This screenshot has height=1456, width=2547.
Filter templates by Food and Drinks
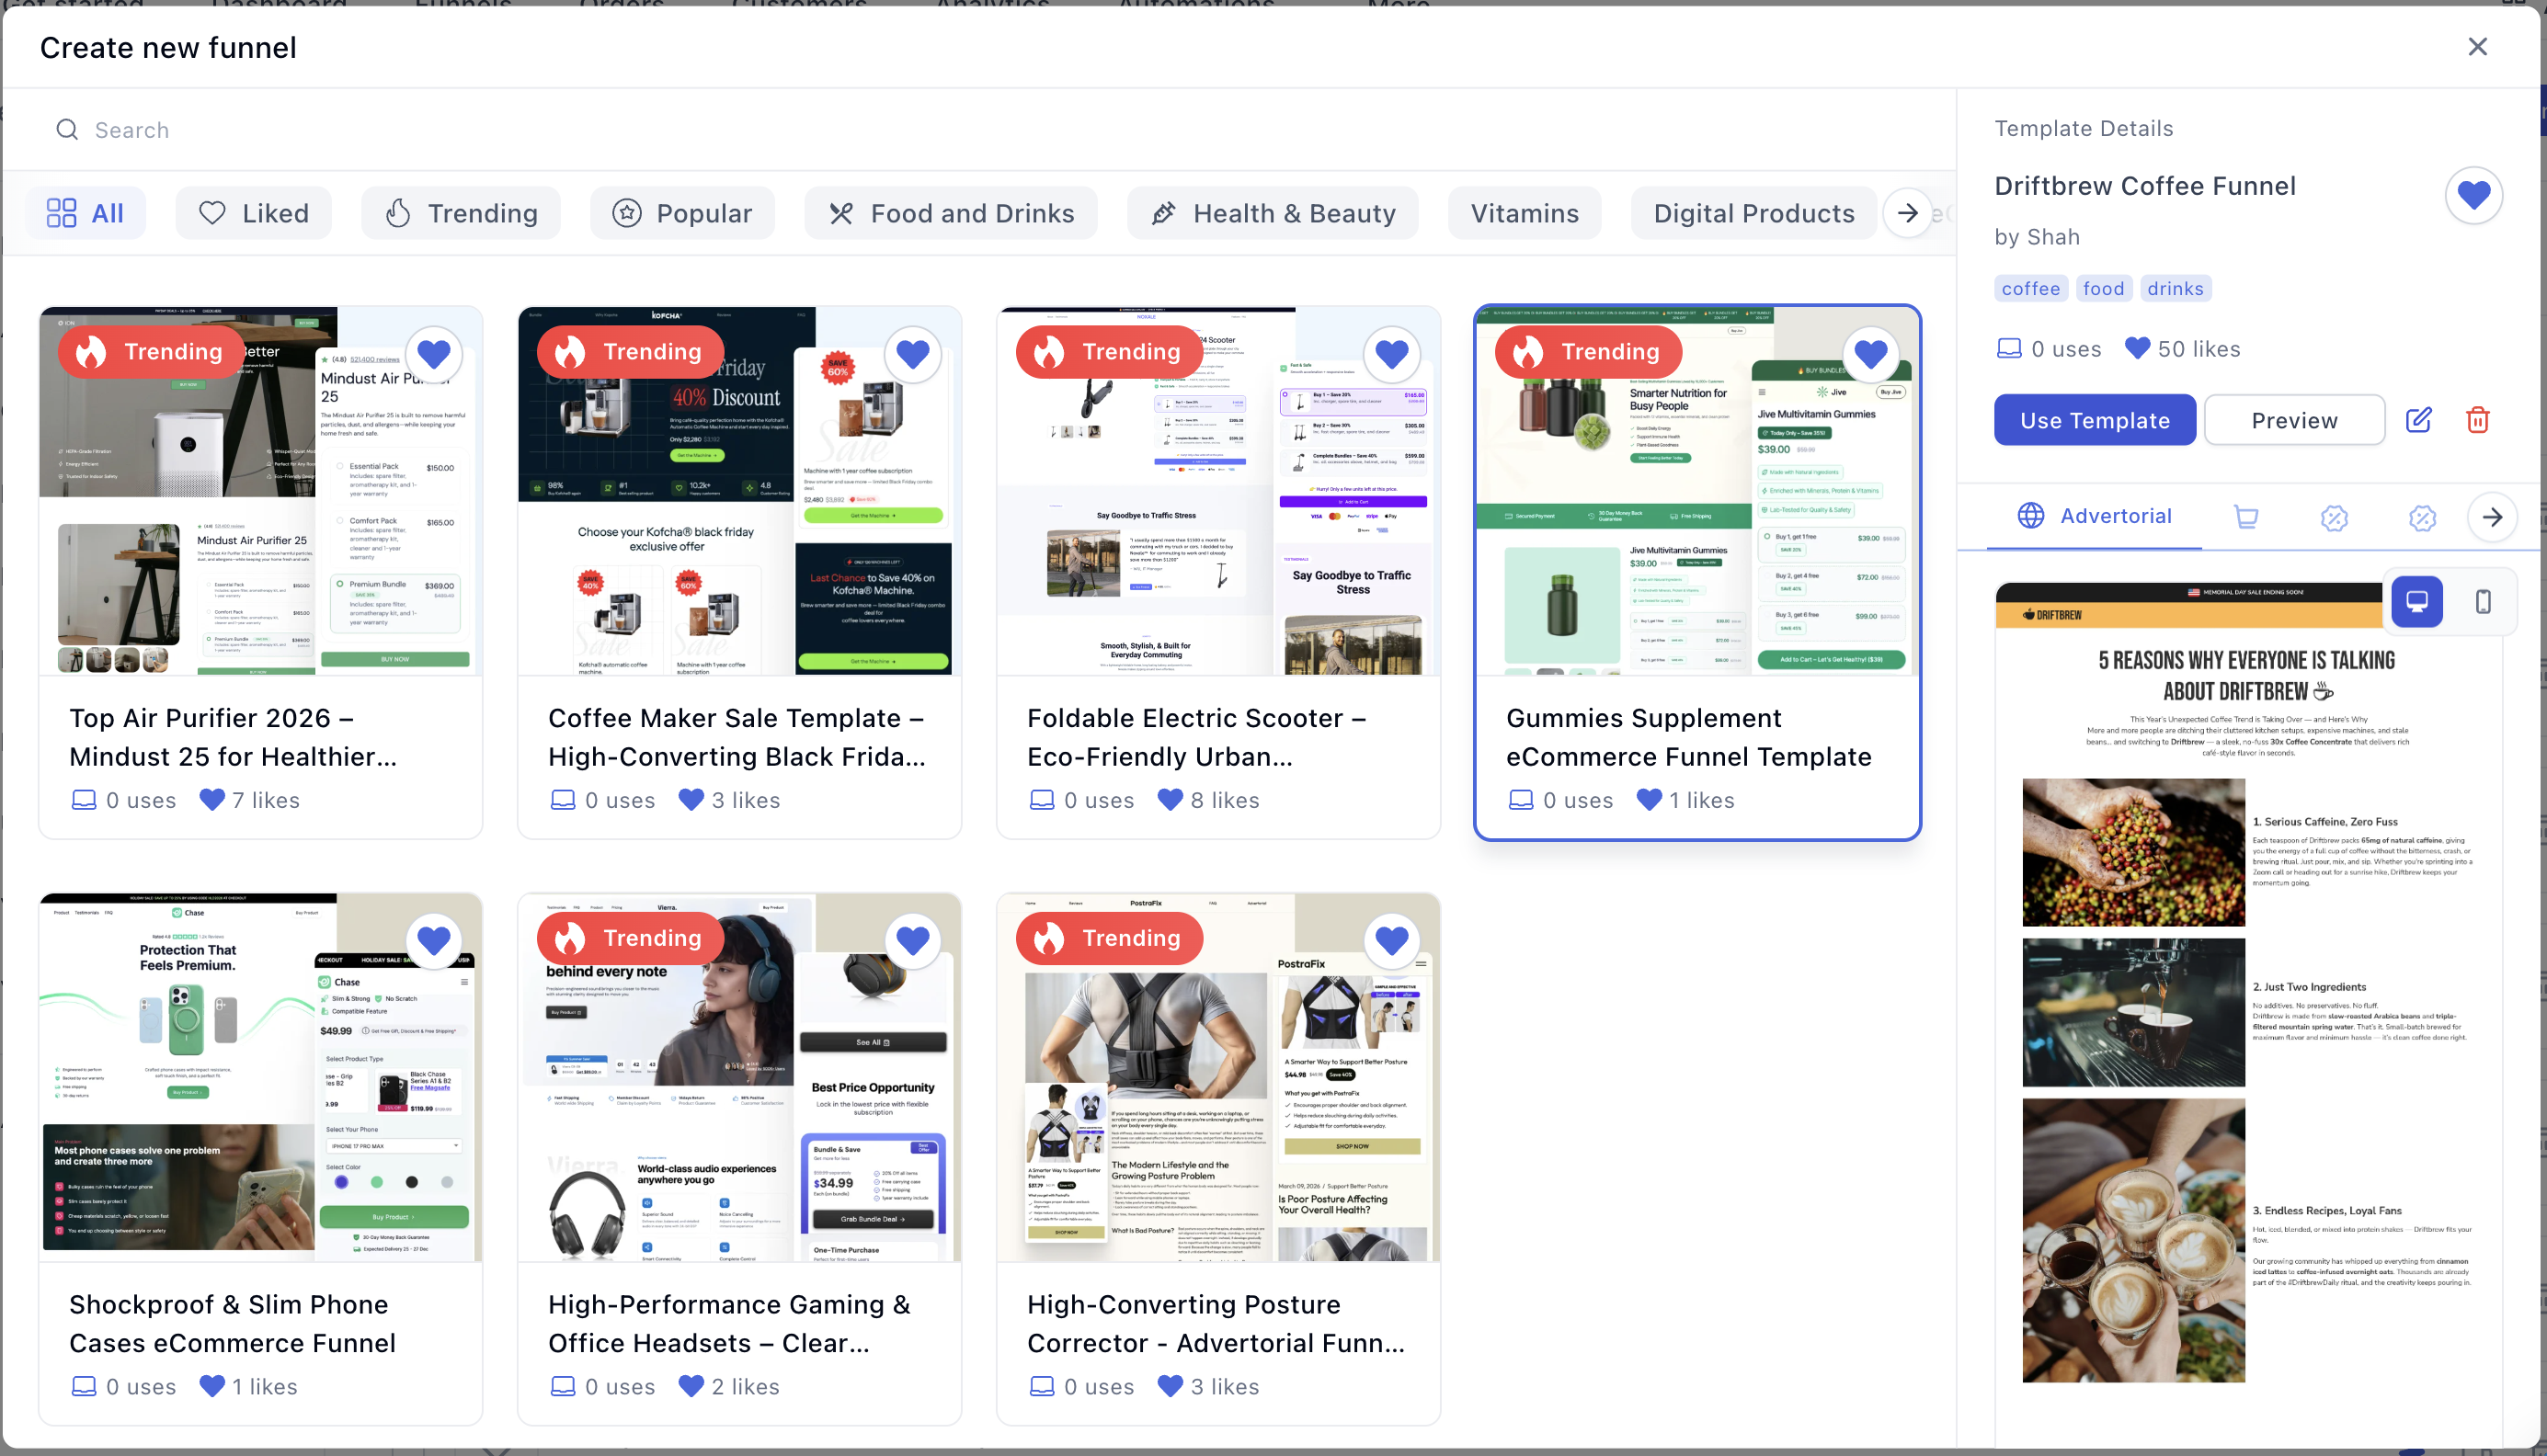click(x=951, y=213)
